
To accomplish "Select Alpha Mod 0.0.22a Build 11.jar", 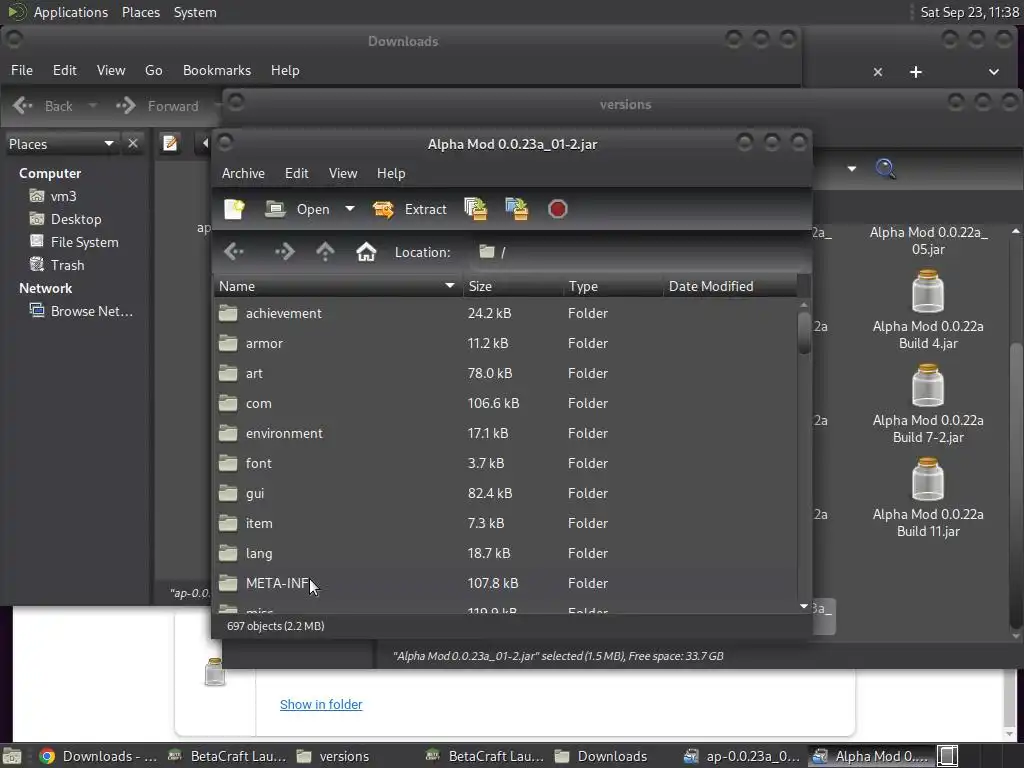I will pos(928,498).
